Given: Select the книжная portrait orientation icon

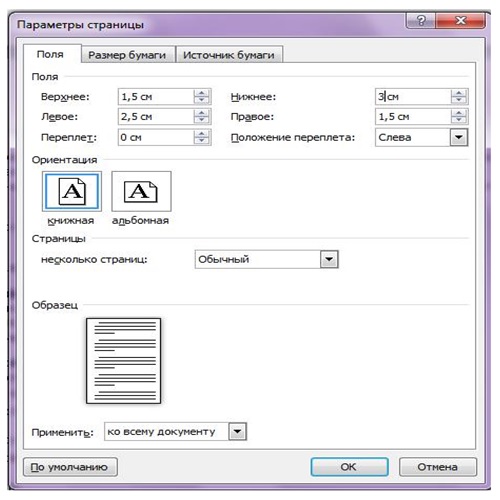Looking at the screenshot, I should 72,191.
